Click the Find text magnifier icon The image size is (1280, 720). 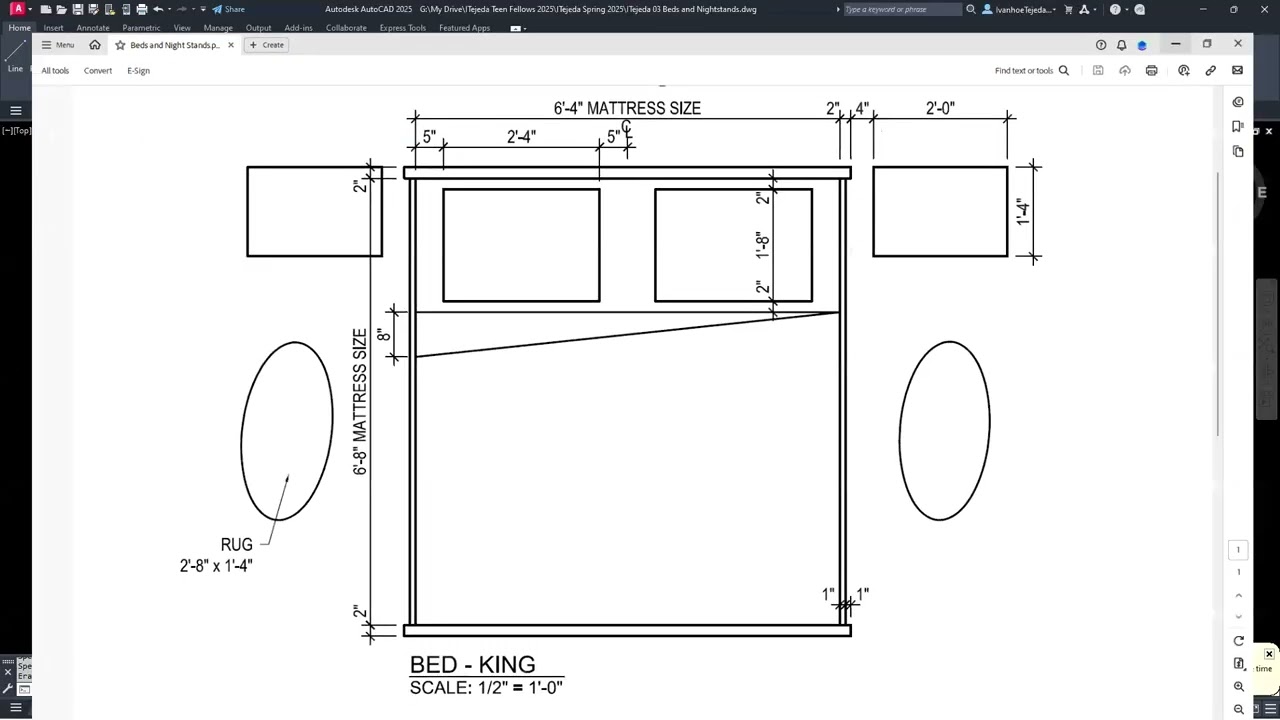coord(1064,71)
